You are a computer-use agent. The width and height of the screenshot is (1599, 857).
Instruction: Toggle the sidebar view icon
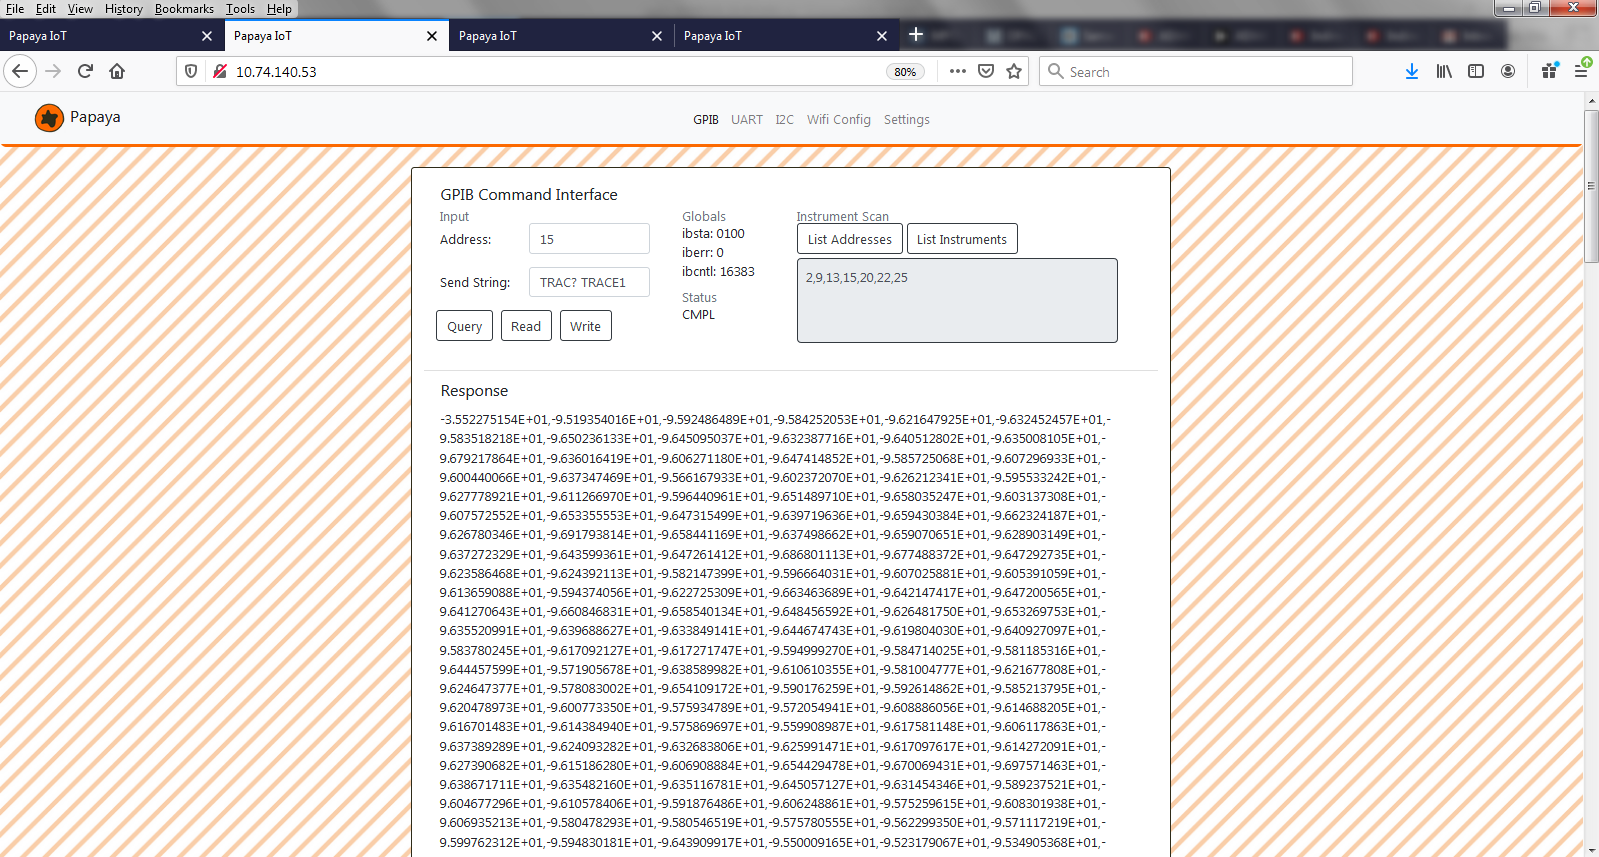[x=1475, y=71]
